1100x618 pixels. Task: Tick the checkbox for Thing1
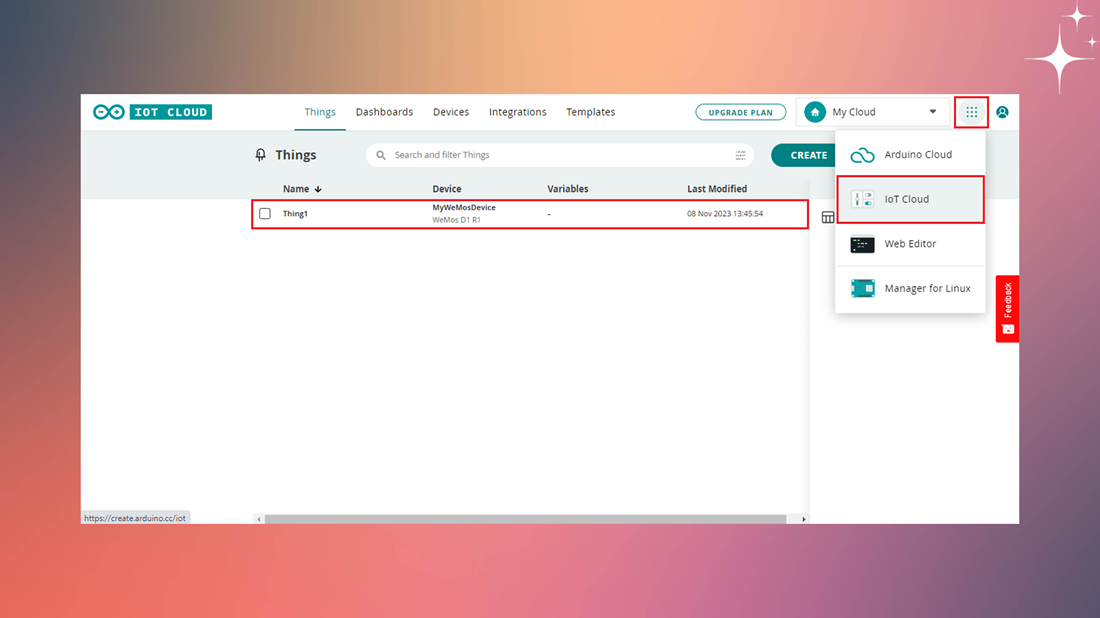[x=264, y=213]
